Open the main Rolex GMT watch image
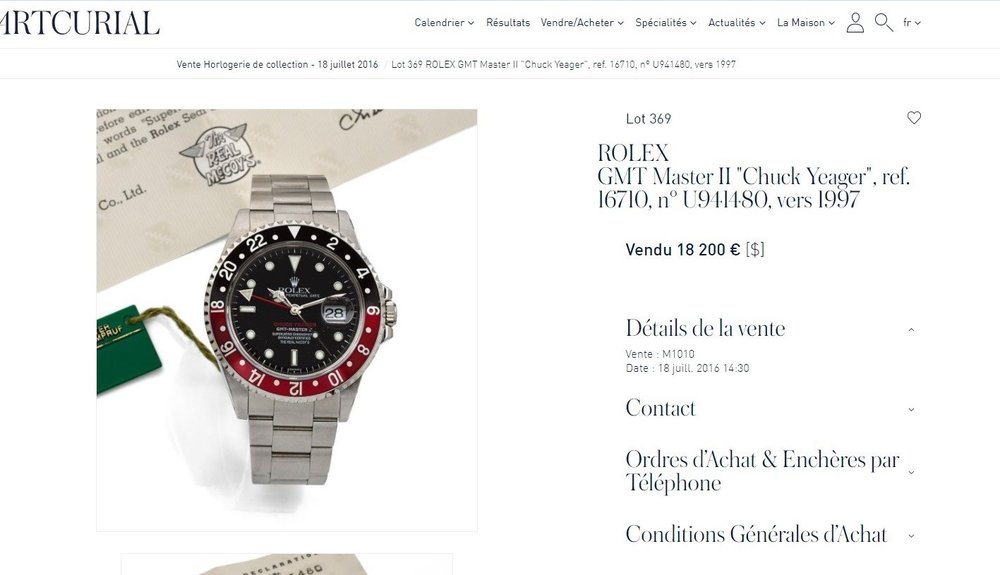 (286, 320)
